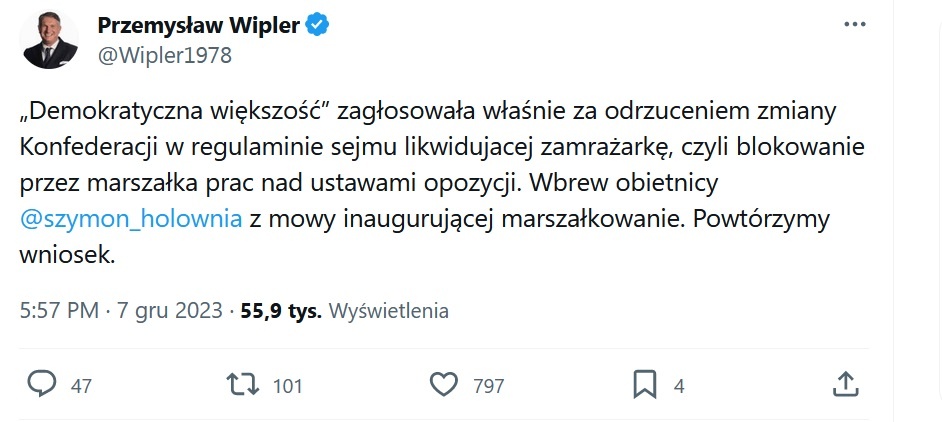Like the tweet with the heart icon
This screenshot has height=422, width=942.
[444, 385]
